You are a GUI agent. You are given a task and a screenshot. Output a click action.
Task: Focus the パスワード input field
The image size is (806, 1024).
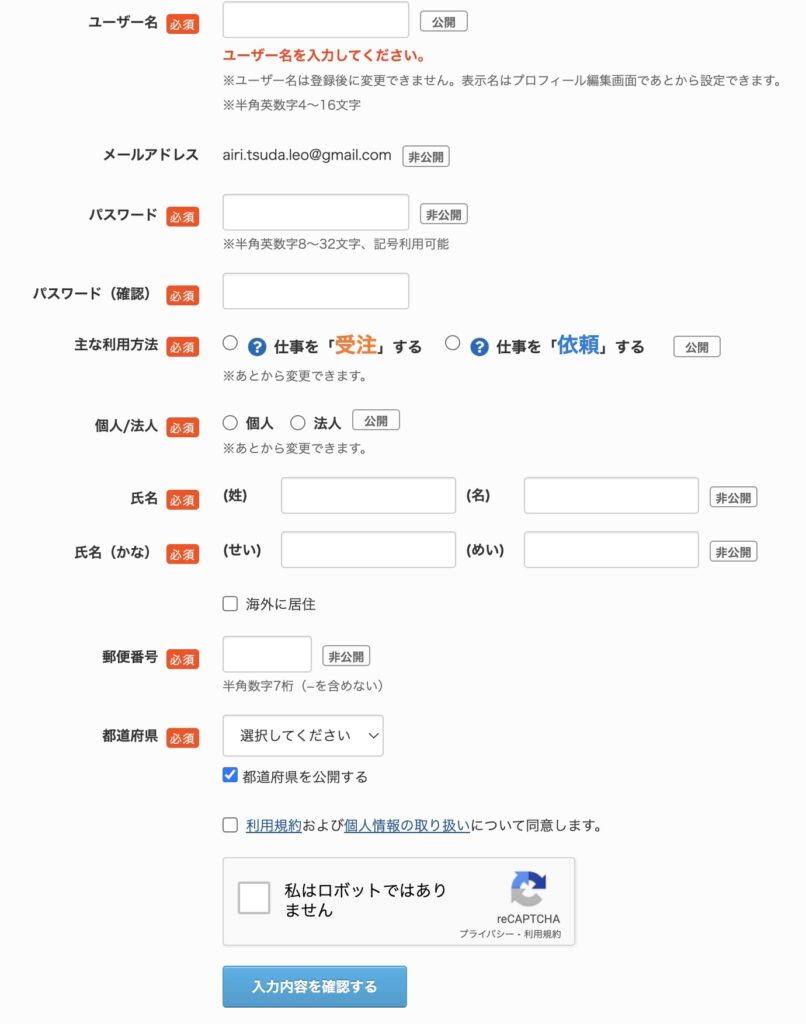pos(315,213)
